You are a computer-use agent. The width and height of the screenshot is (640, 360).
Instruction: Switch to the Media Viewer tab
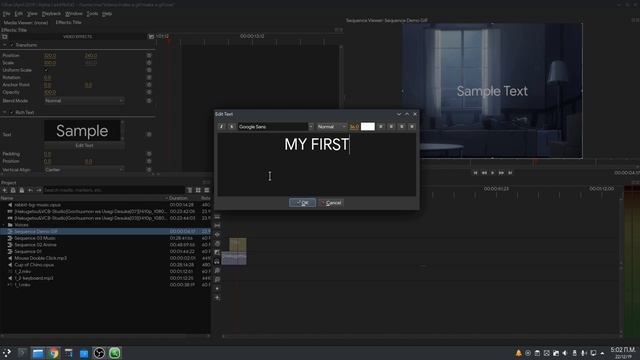(x=26, y=23)
